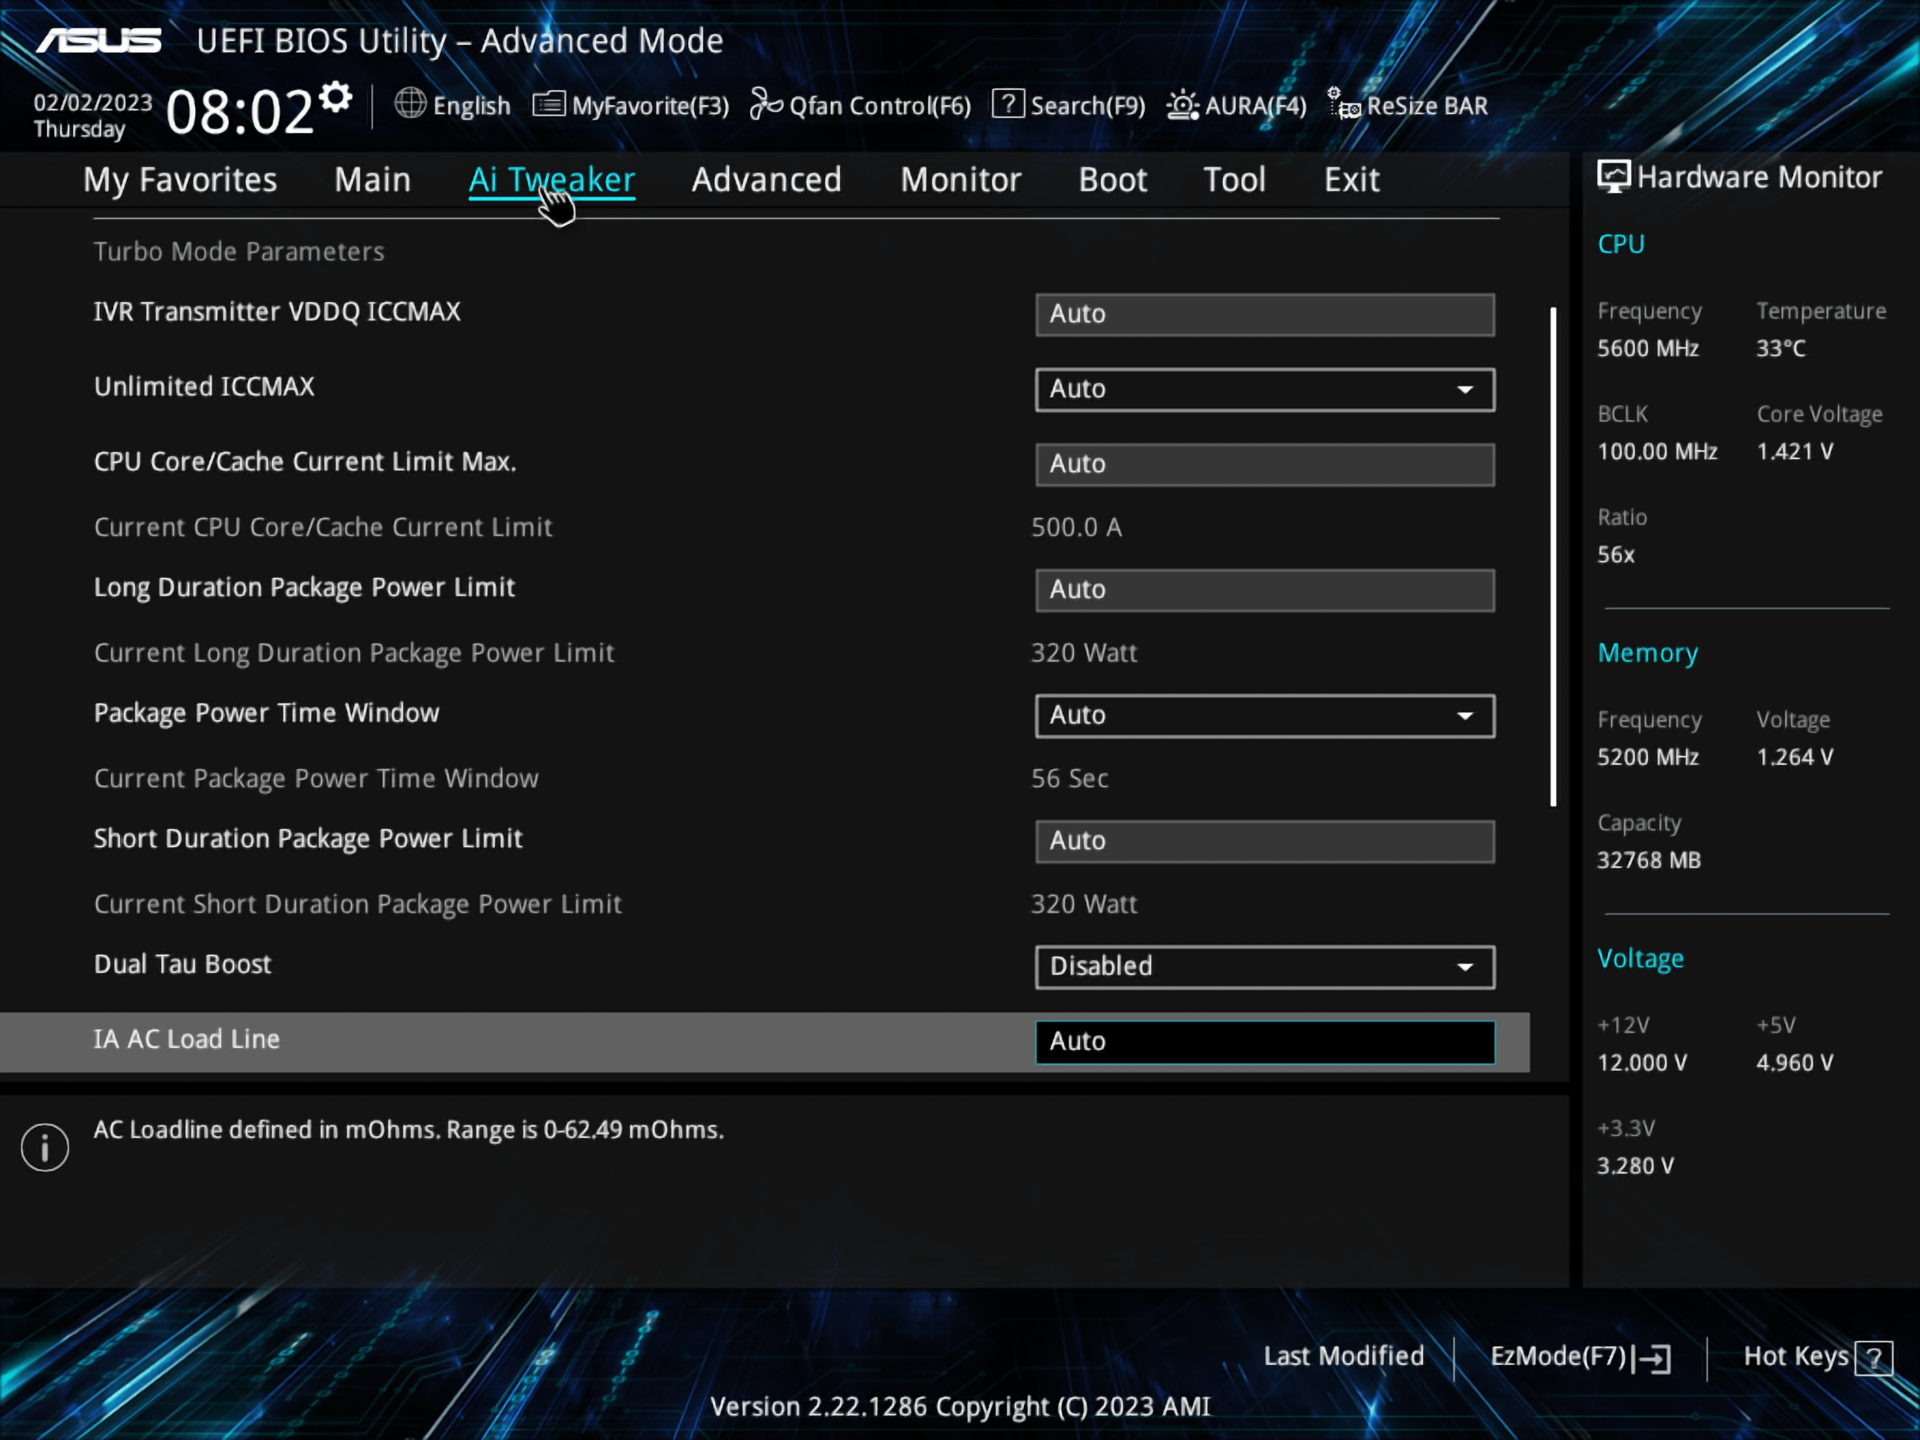Click the MyFavorite list icon

[x=549, y=104]
